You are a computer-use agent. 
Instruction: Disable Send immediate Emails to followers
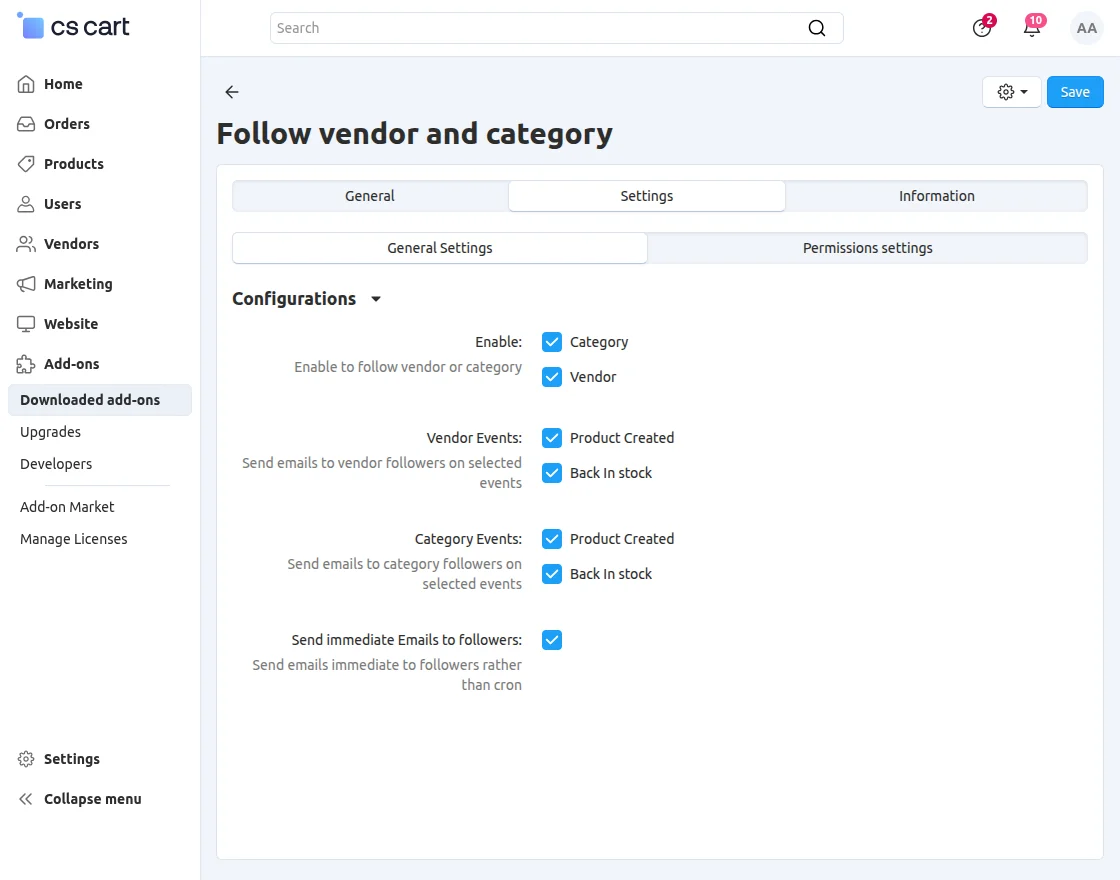551,639
